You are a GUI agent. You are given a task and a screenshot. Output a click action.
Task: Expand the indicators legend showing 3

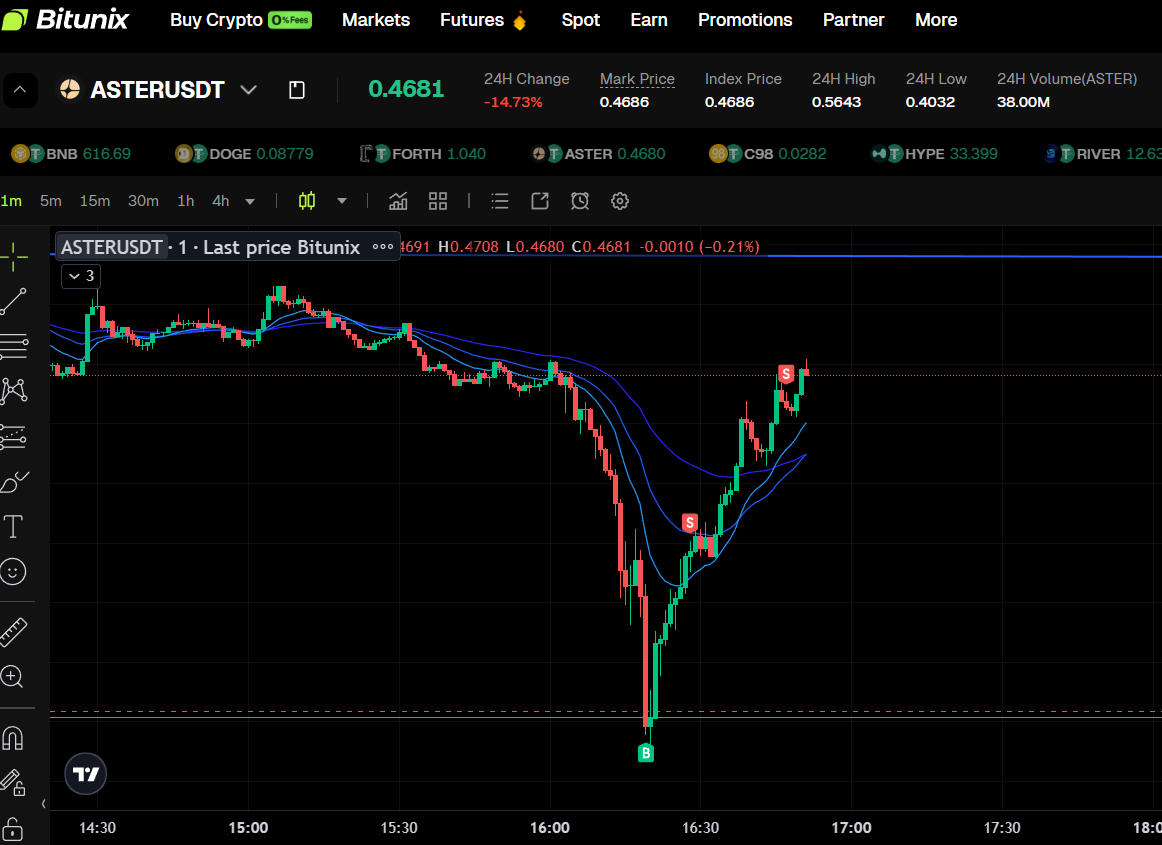pyautogui.click(x=81, y=276)
